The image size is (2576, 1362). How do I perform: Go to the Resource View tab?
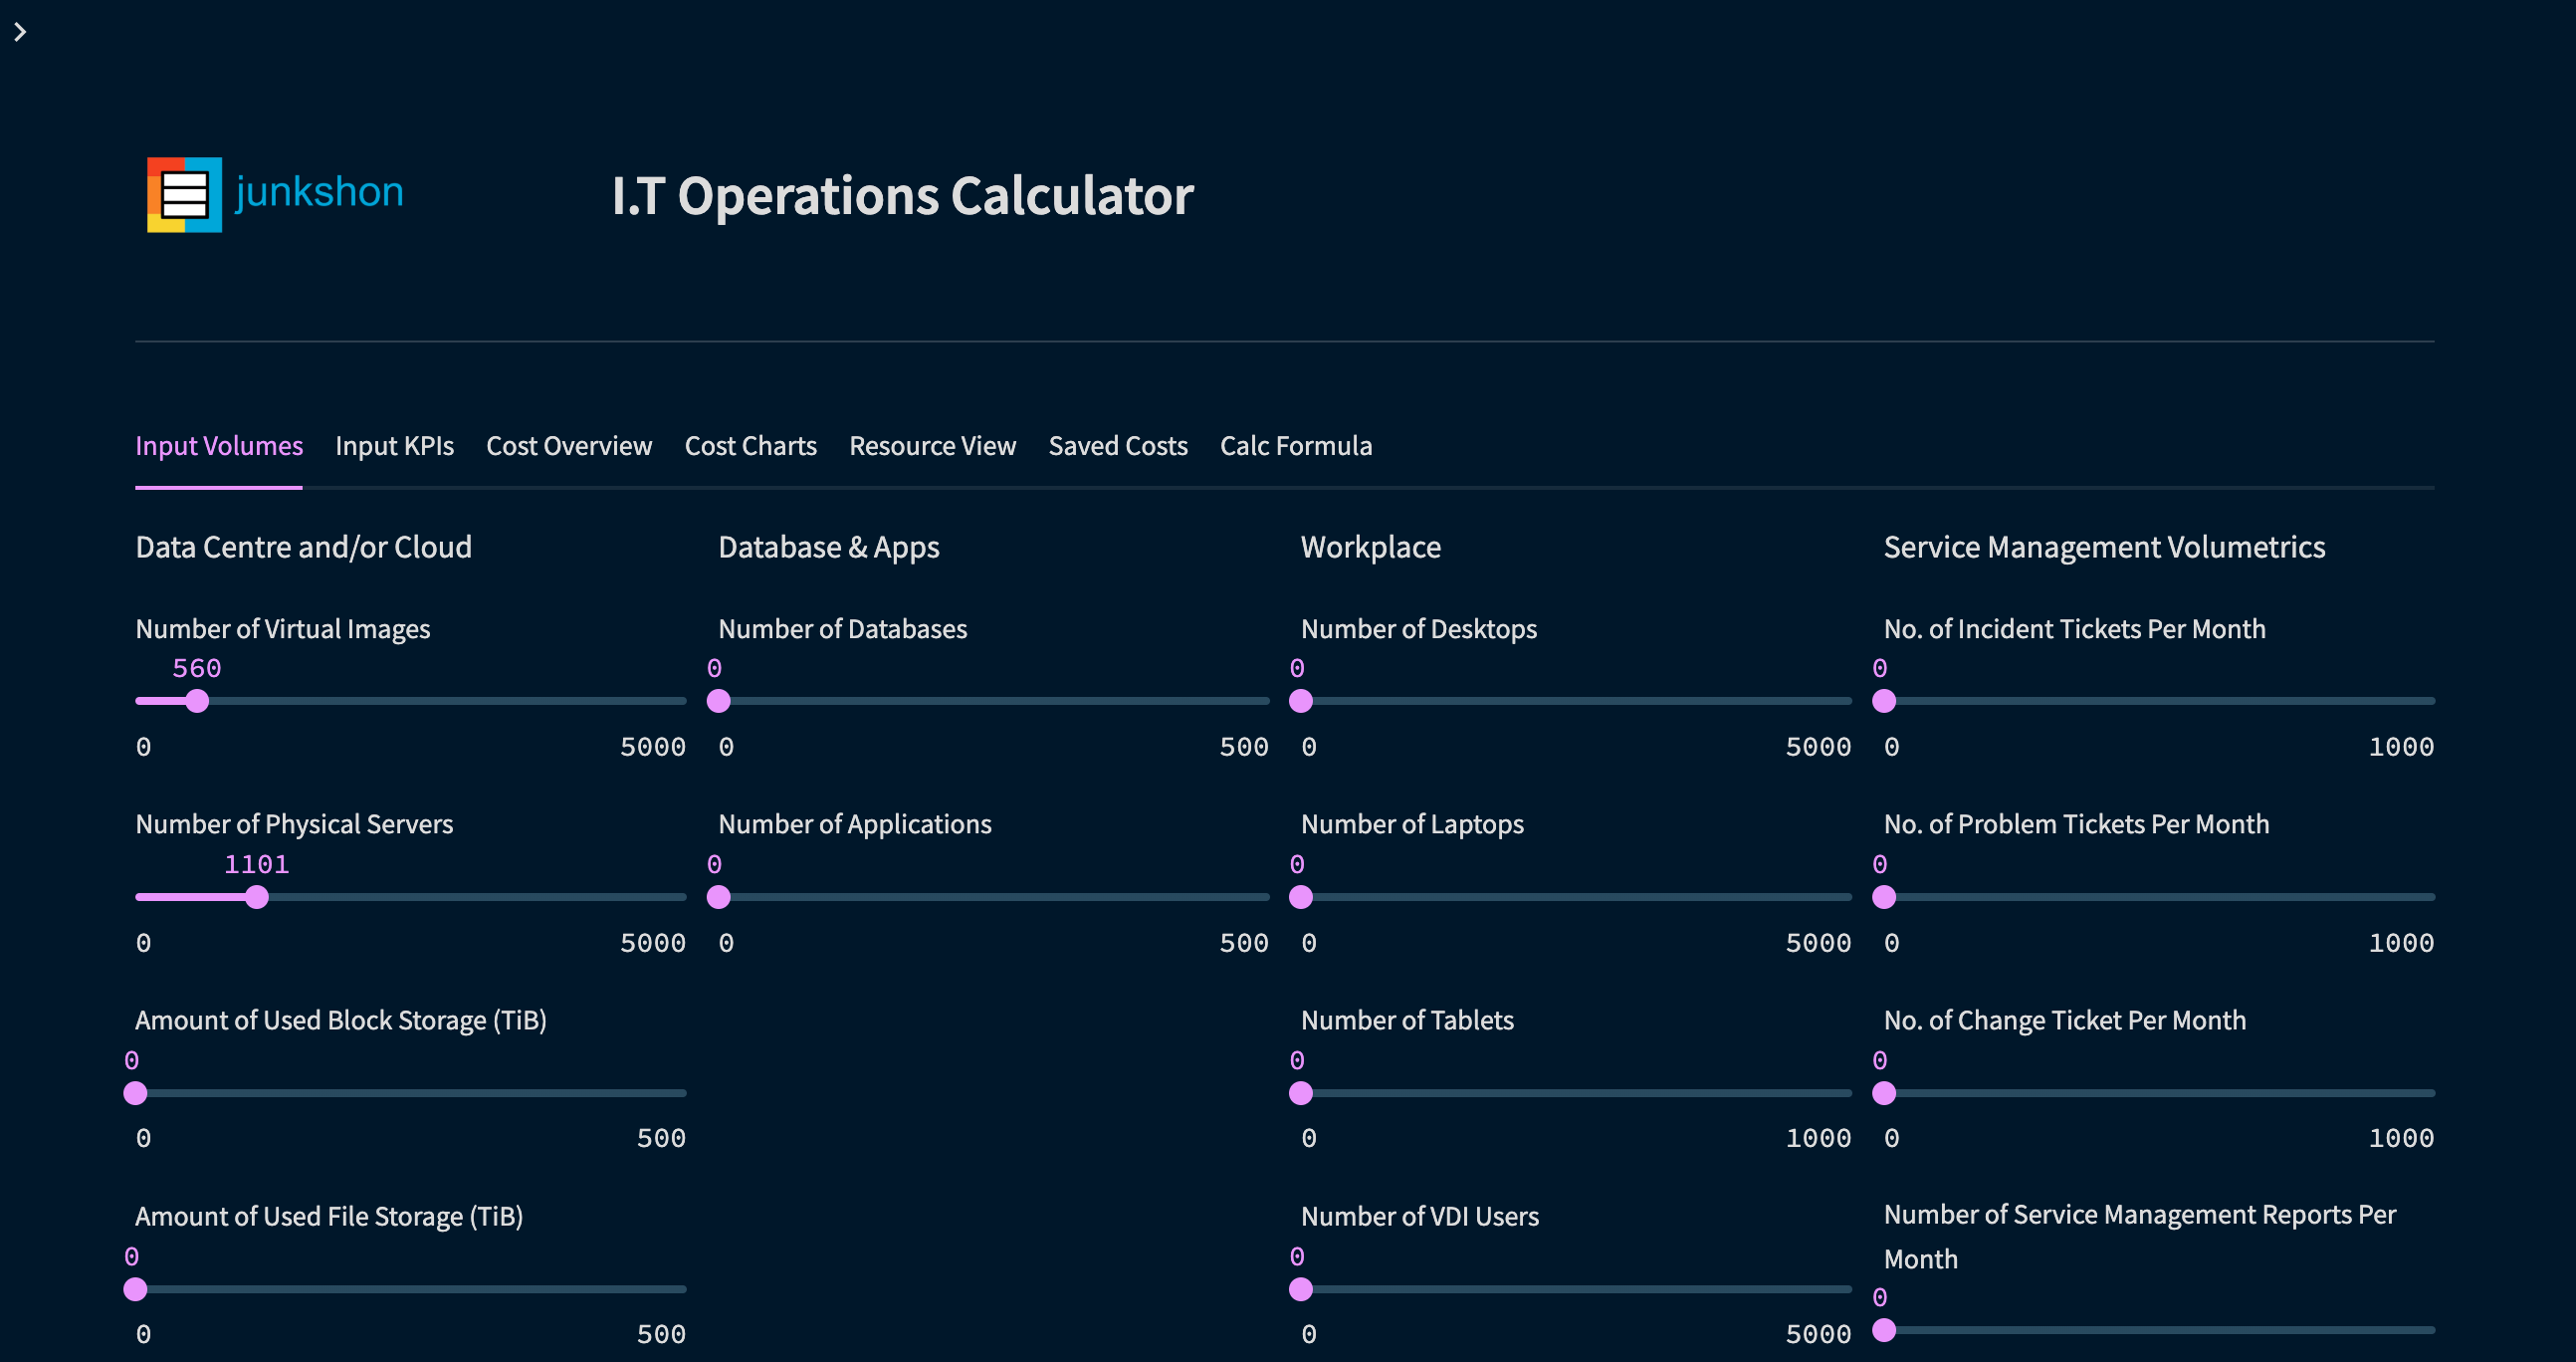point(932,446)
